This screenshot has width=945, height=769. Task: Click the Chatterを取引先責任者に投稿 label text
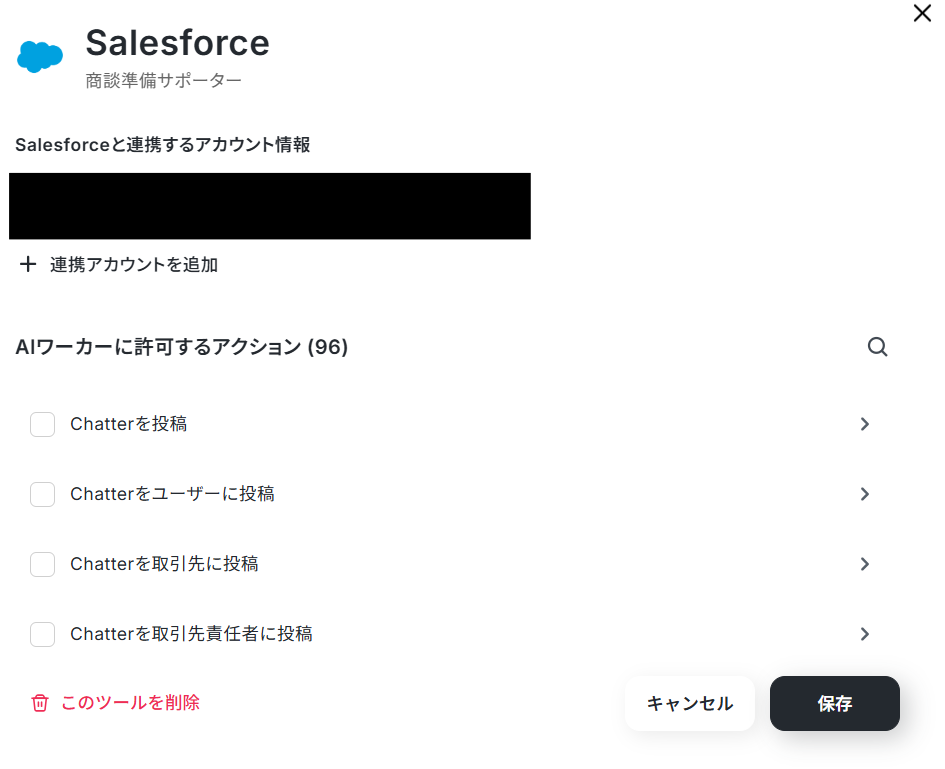point(192,634)
